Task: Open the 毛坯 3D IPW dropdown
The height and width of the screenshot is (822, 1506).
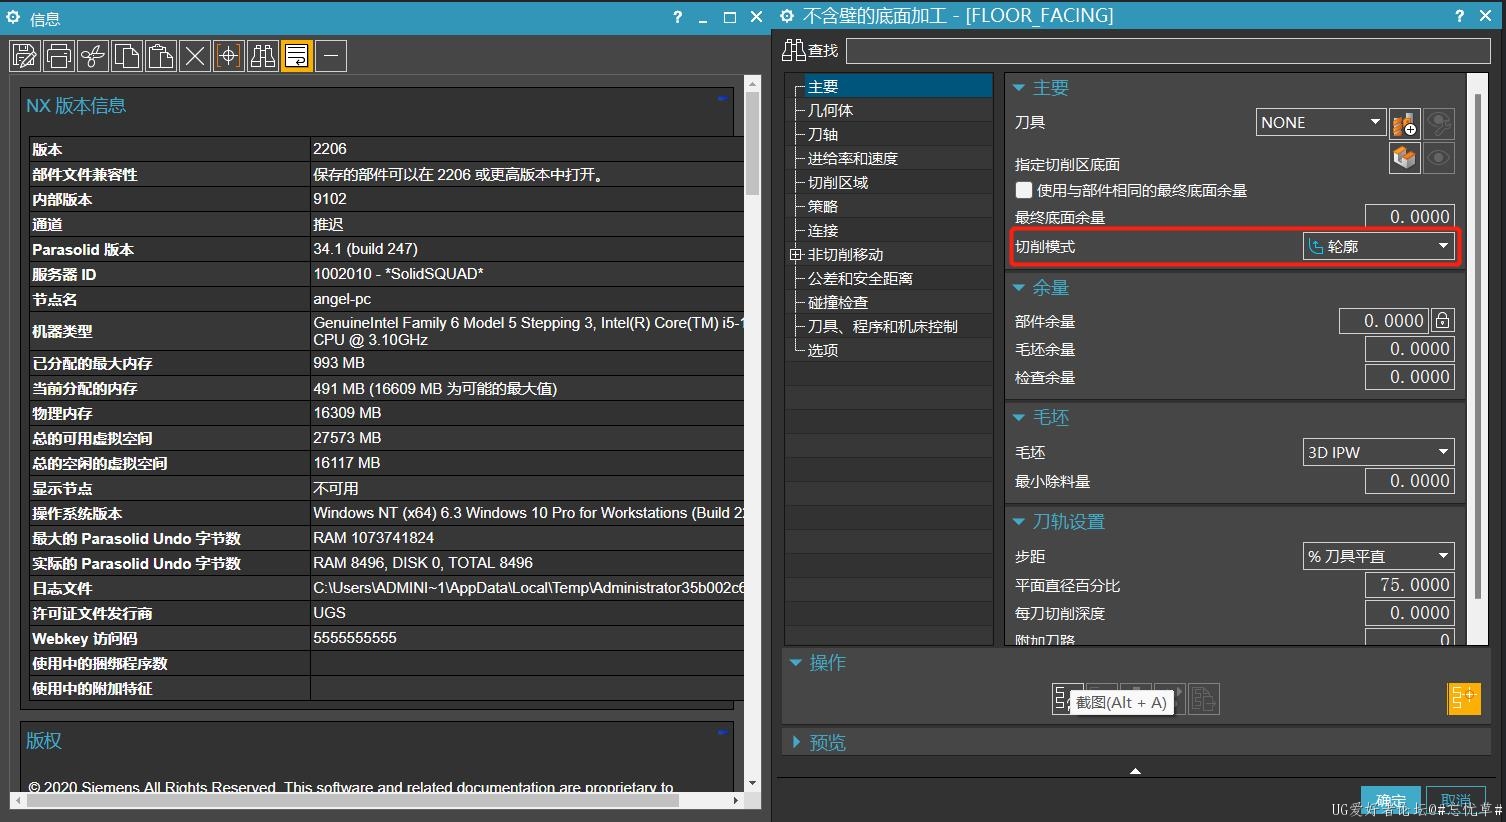Action: [1379, 452]
